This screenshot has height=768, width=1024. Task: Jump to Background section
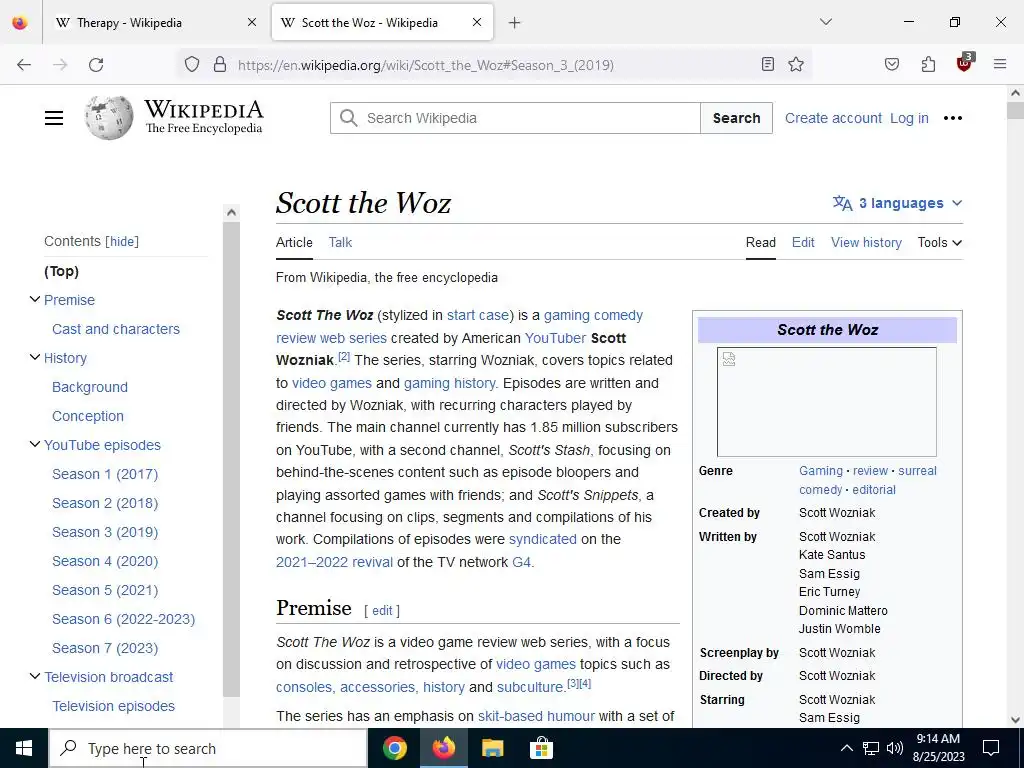coord(89,387)
